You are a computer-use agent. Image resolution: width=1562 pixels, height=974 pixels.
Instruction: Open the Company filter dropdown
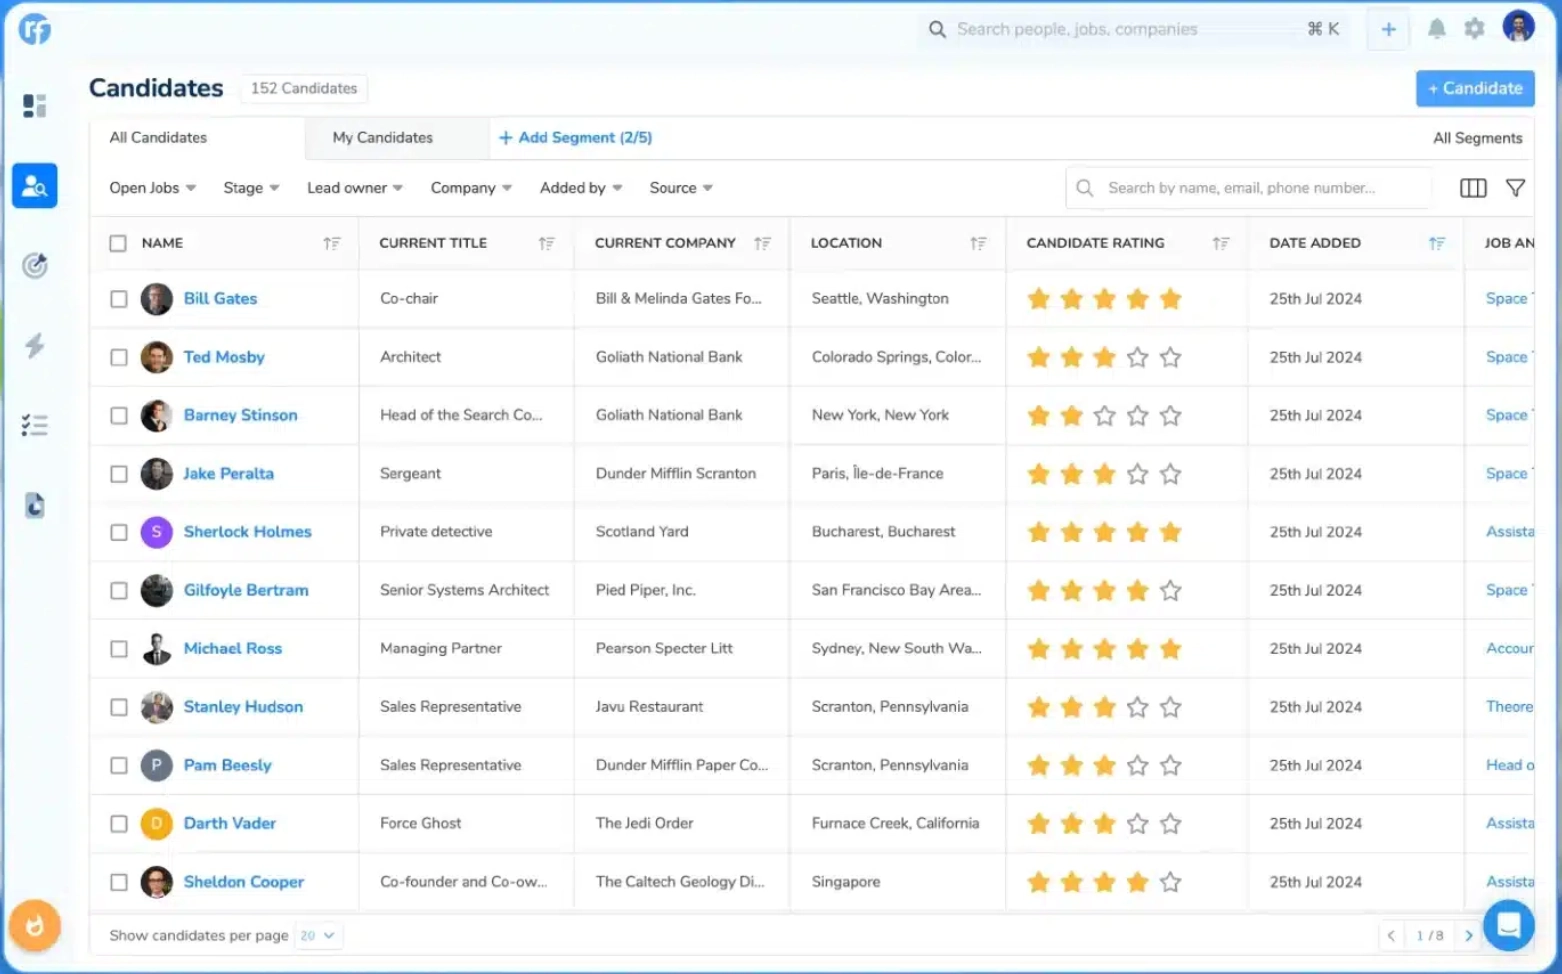pyautogui.click(x=471, y=188)
